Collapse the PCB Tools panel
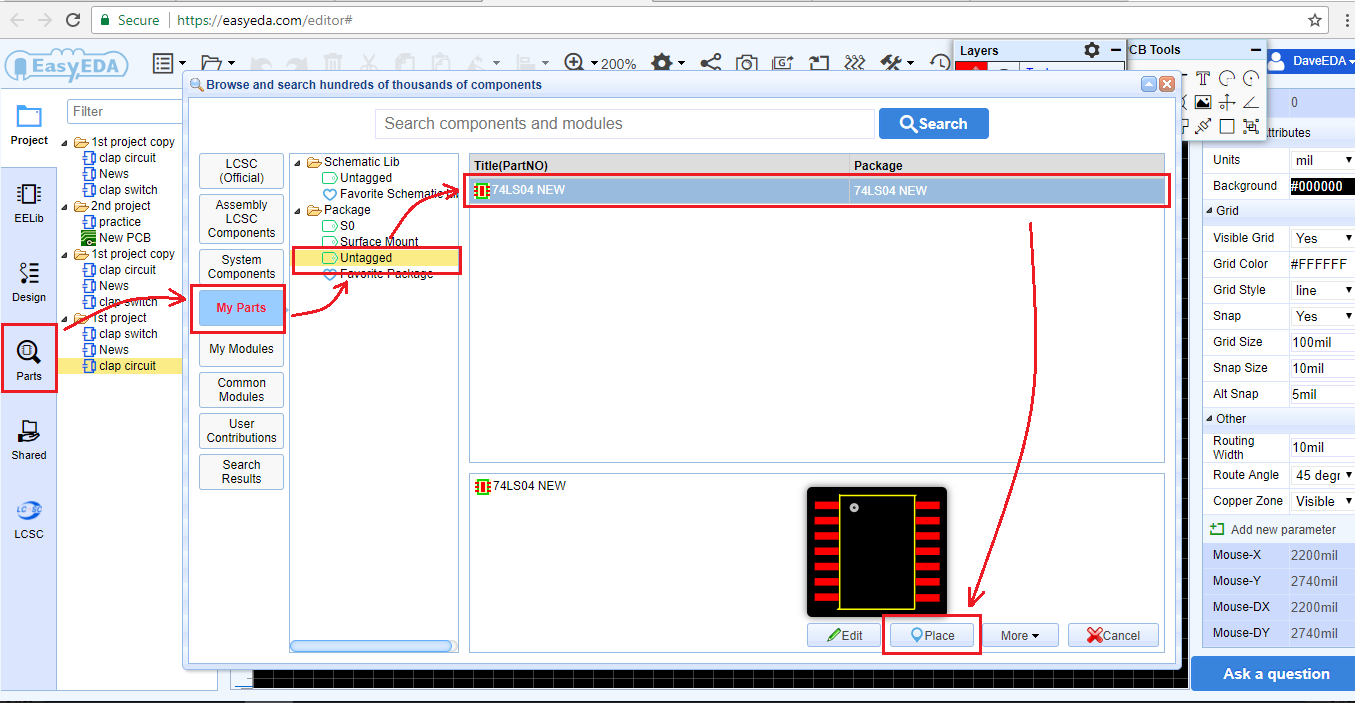The height and width of the screenshot is (703, 1355). pos(1256,50)
